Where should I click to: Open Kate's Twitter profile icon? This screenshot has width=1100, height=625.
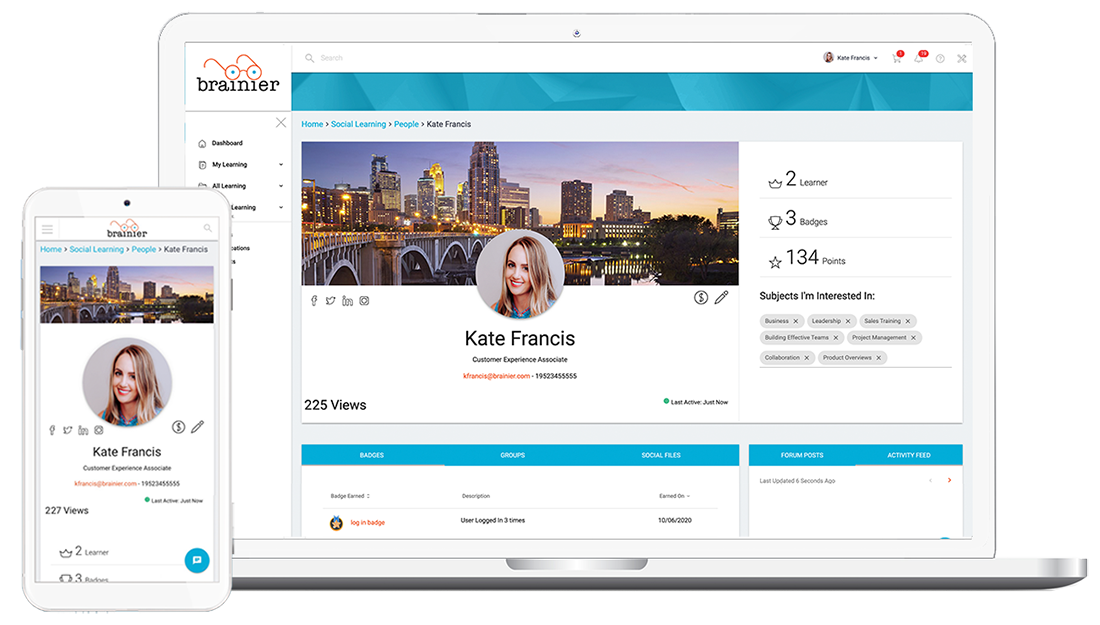[330, 300]
